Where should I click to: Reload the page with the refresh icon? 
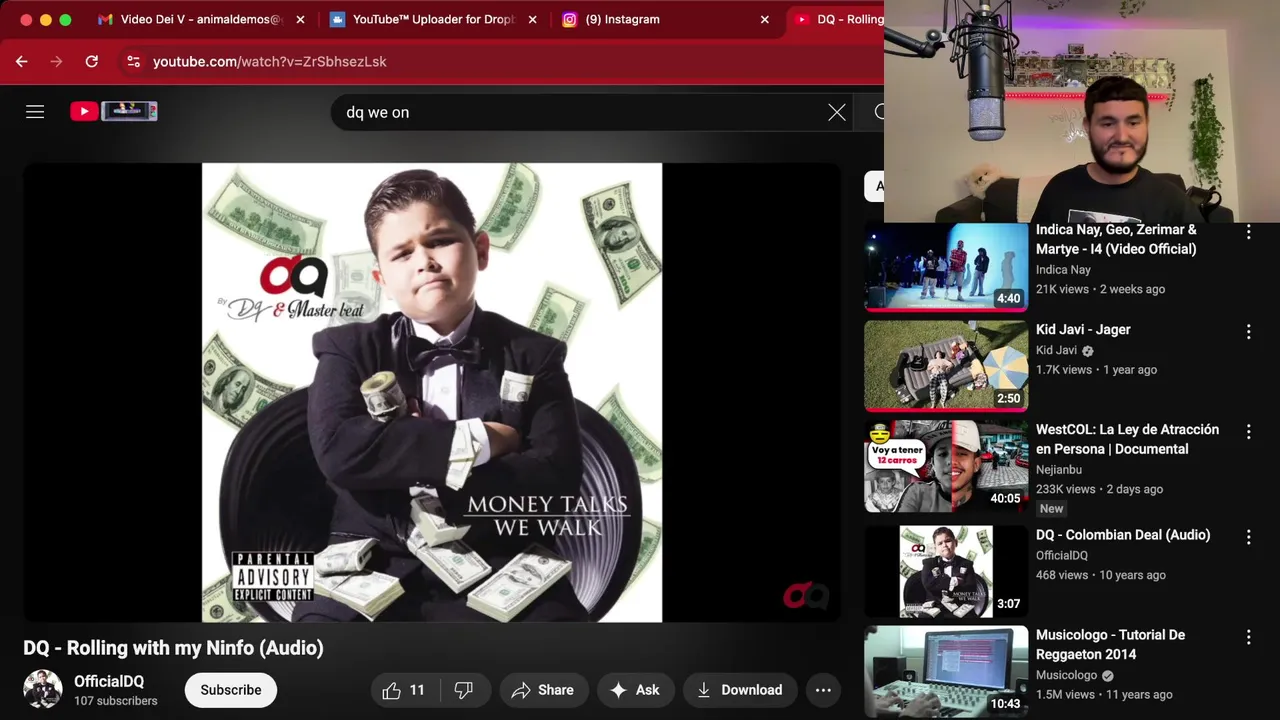click(91, 61)
